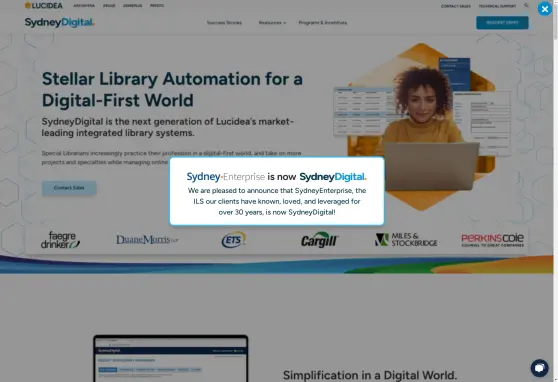Click the Request Demo button
This screenshot has width=558, height=382.
click(x=502, y=22)
